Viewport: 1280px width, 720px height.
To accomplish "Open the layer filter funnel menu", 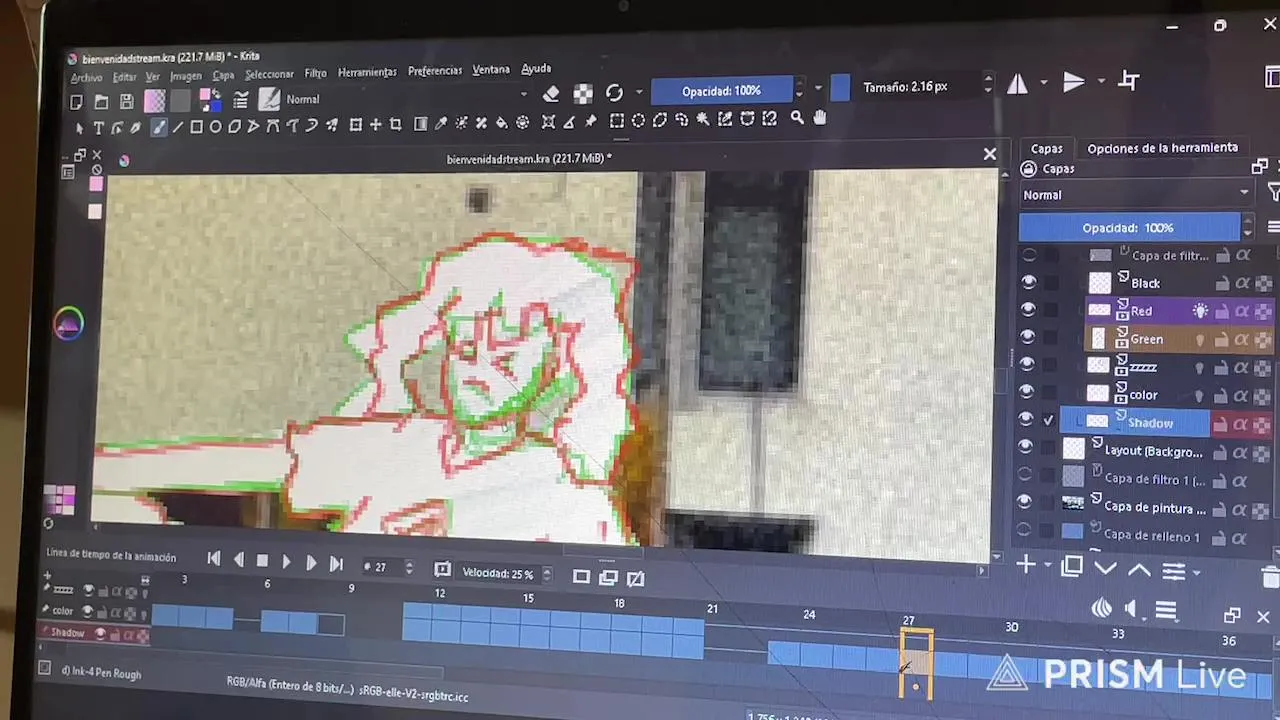I will [1273, 192].
